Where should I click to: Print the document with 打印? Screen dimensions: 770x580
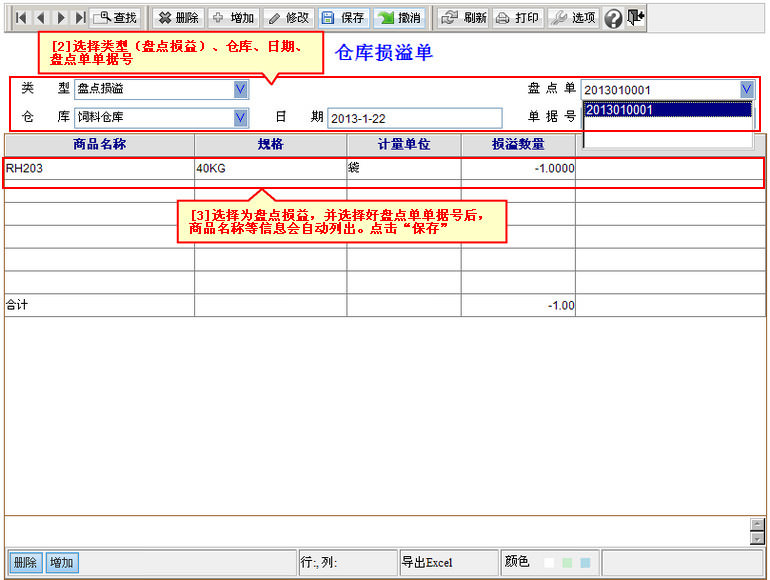pyautogui.click(x=518, y=18)
